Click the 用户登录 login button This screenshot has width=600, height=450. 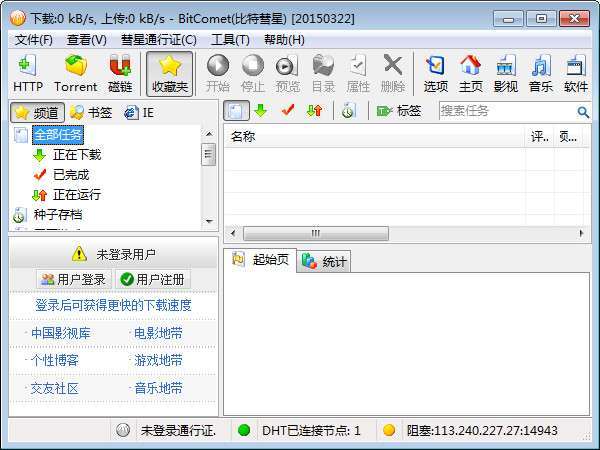tap(74, 279)
